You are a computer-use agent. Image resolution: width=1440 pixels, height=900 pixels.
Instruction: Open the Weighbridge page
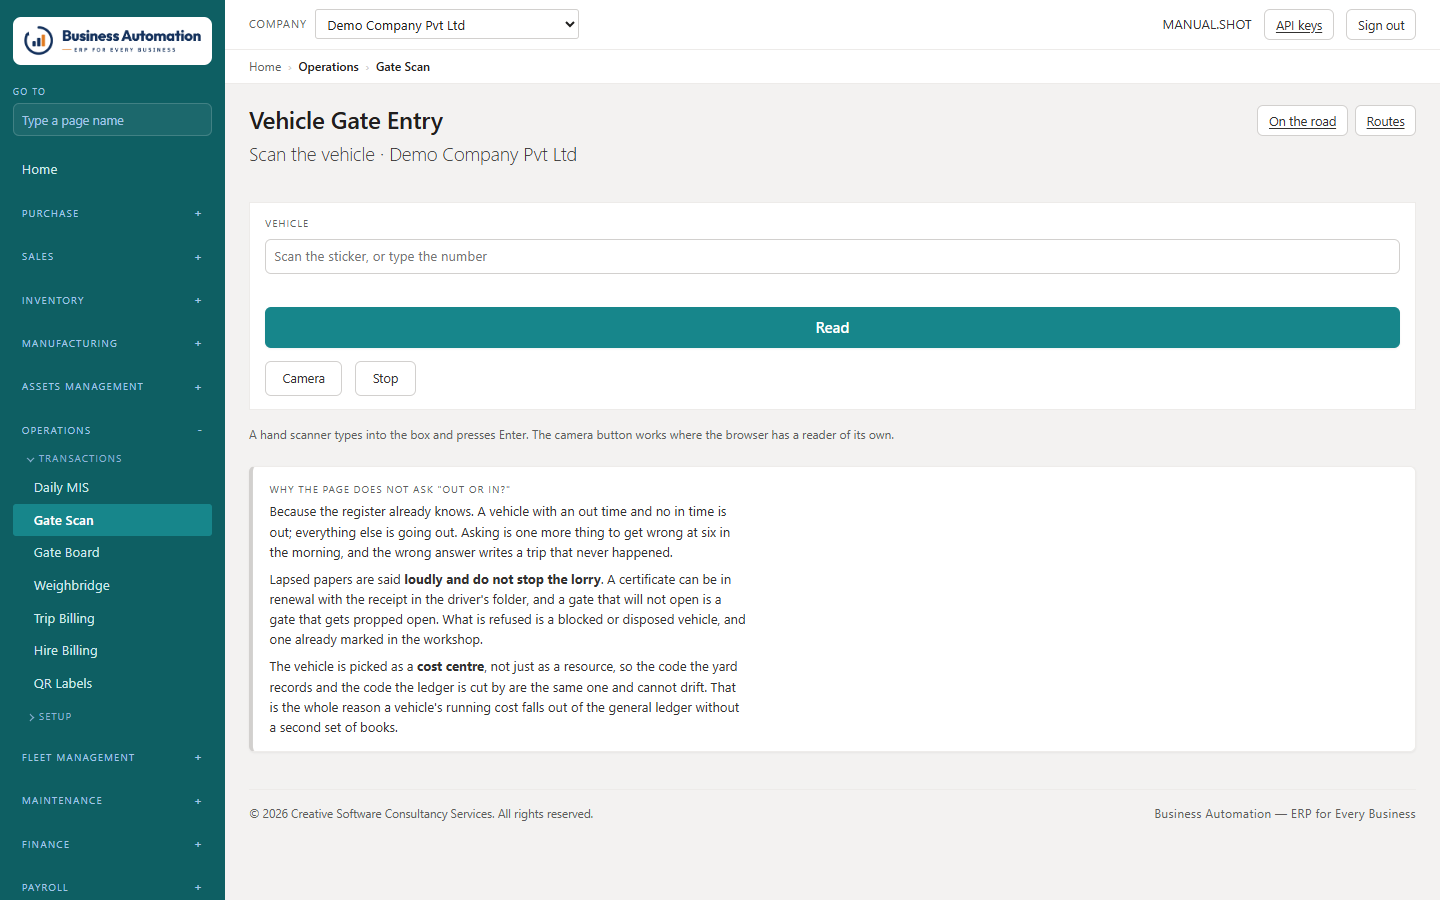pos(112,585)
